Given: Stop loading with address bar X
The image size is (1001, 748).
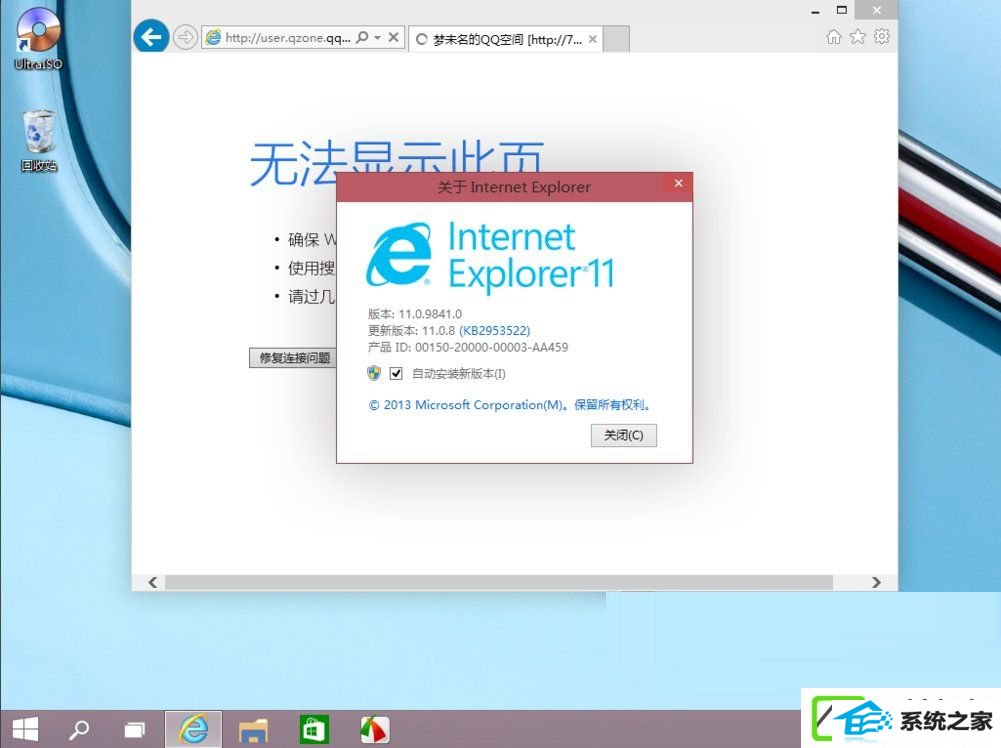Looking at the screenshot, I should coord(394,37).
